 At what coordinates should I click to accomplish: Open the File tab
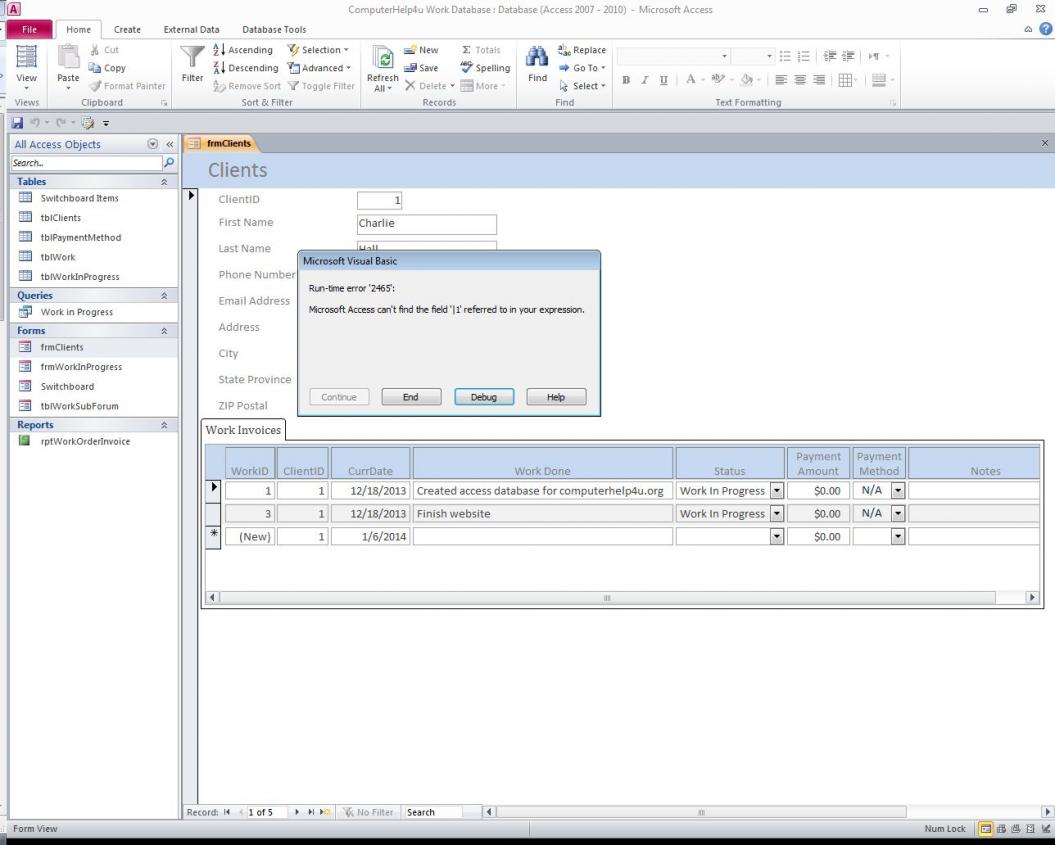(x=29, y=30)
